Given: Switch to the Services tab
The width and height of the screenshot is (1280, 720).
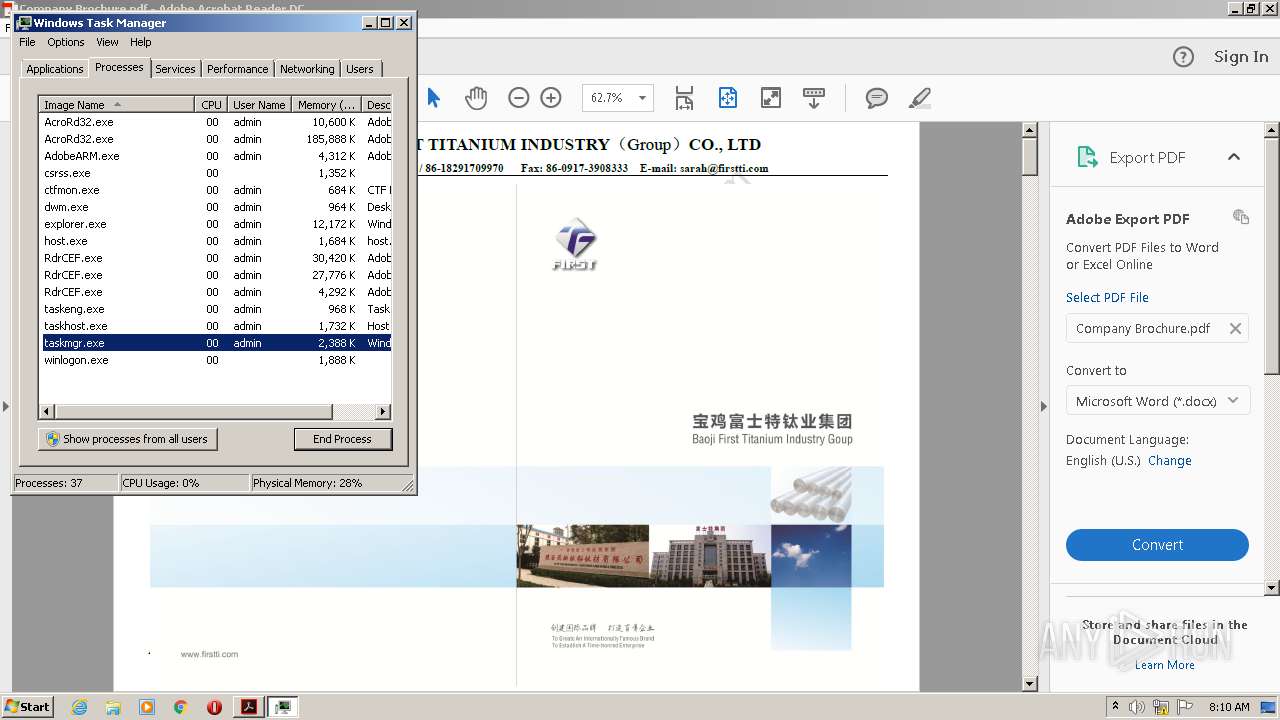Looking at the screenshot, I should click(175, 69).
